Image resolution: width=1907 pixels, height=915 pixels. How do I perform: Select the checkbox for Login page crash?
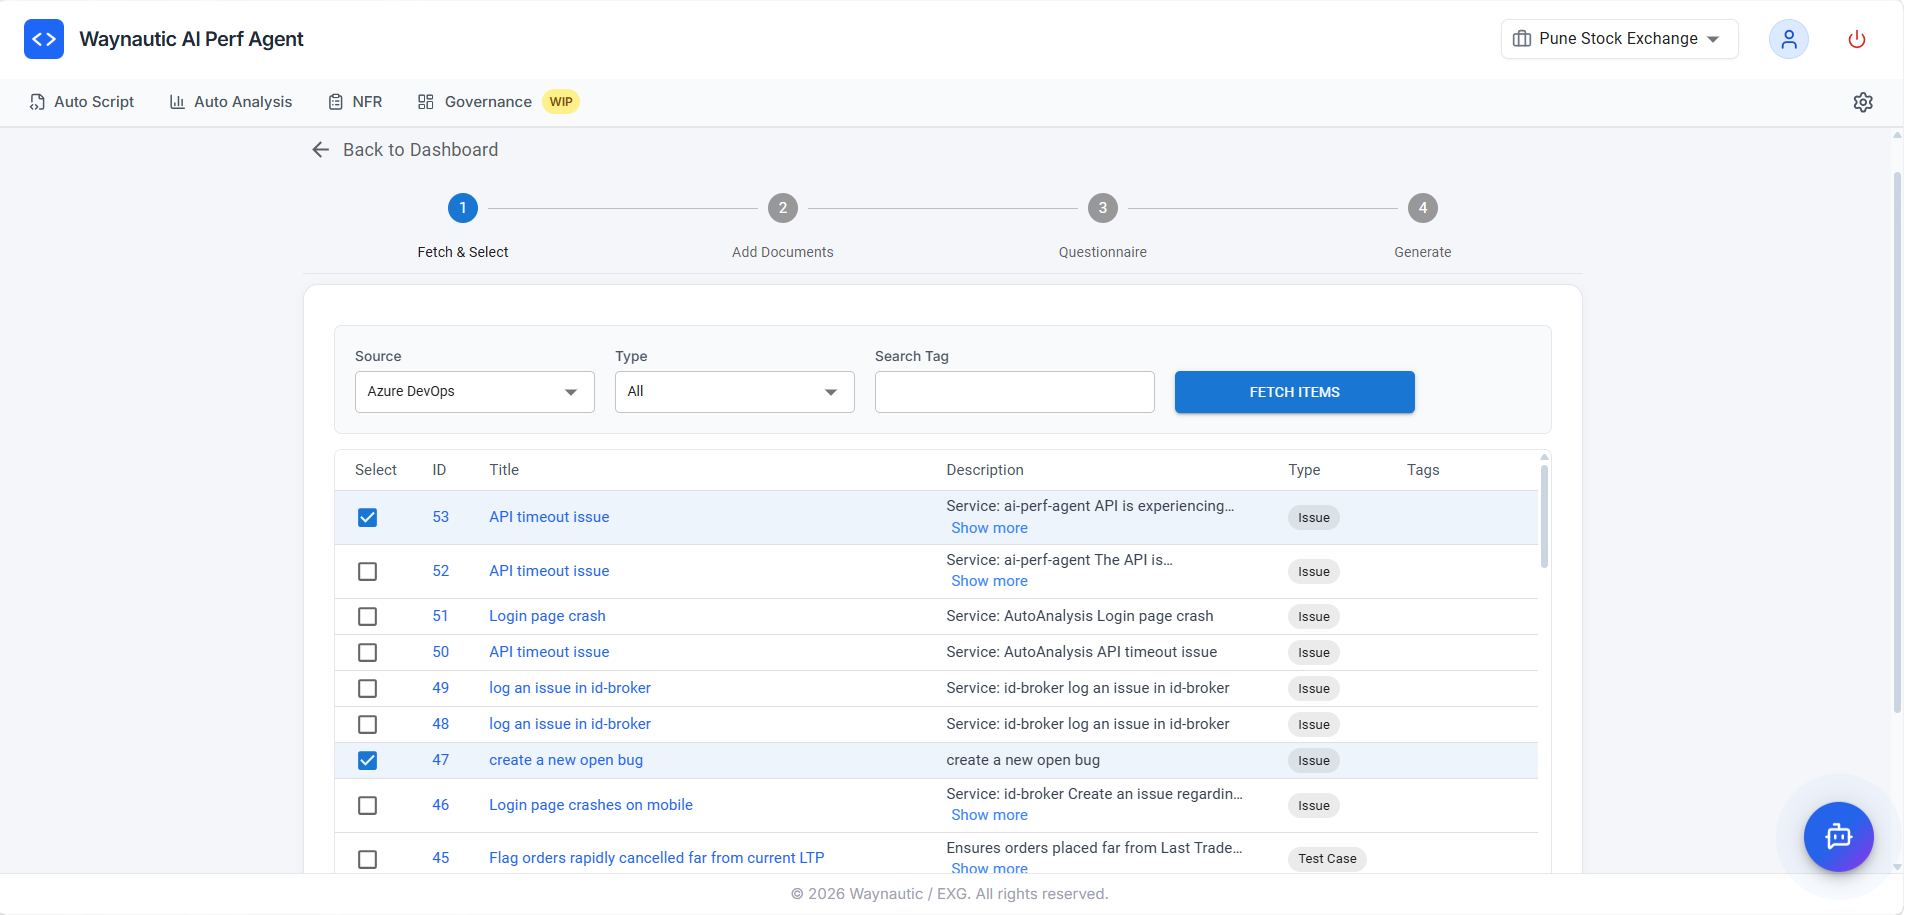point(367,616)
